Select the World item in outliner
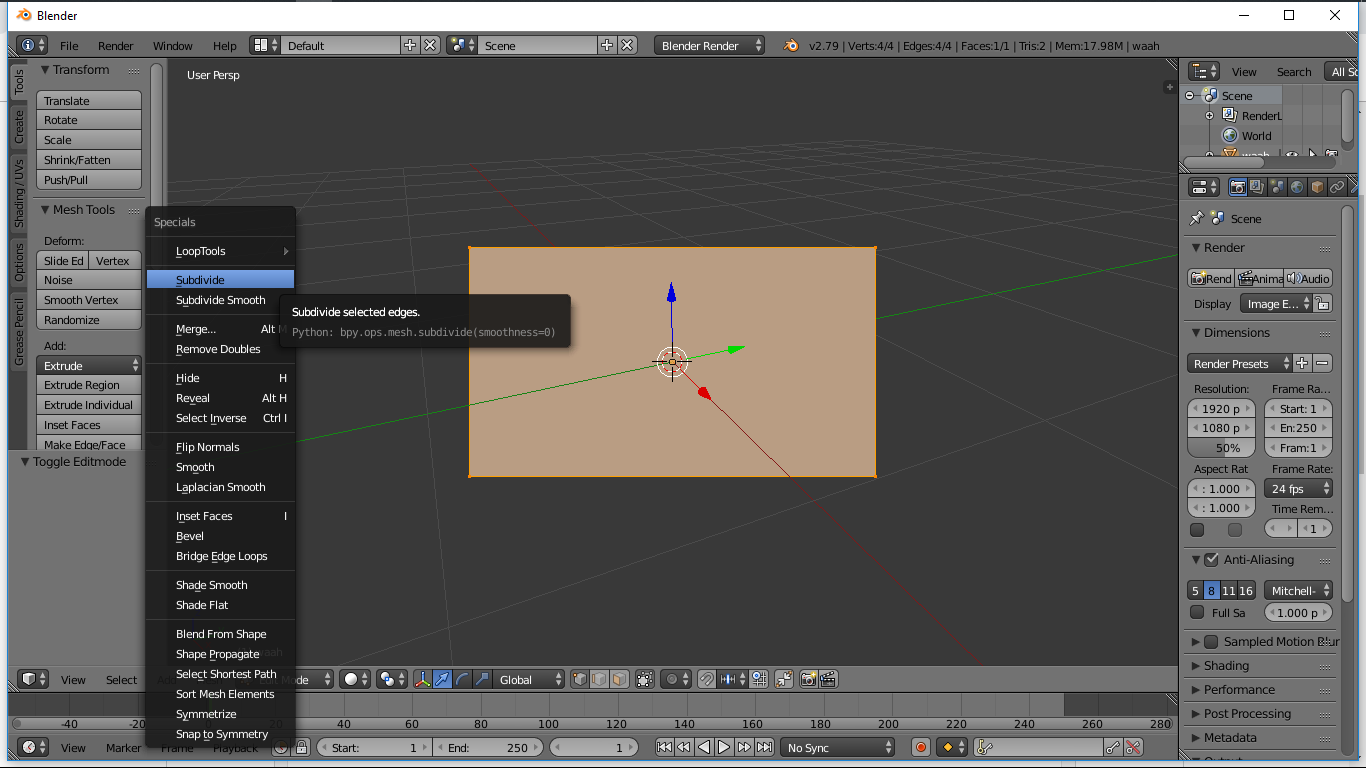Screen dimensions: 1366x768 point(1256,136)
